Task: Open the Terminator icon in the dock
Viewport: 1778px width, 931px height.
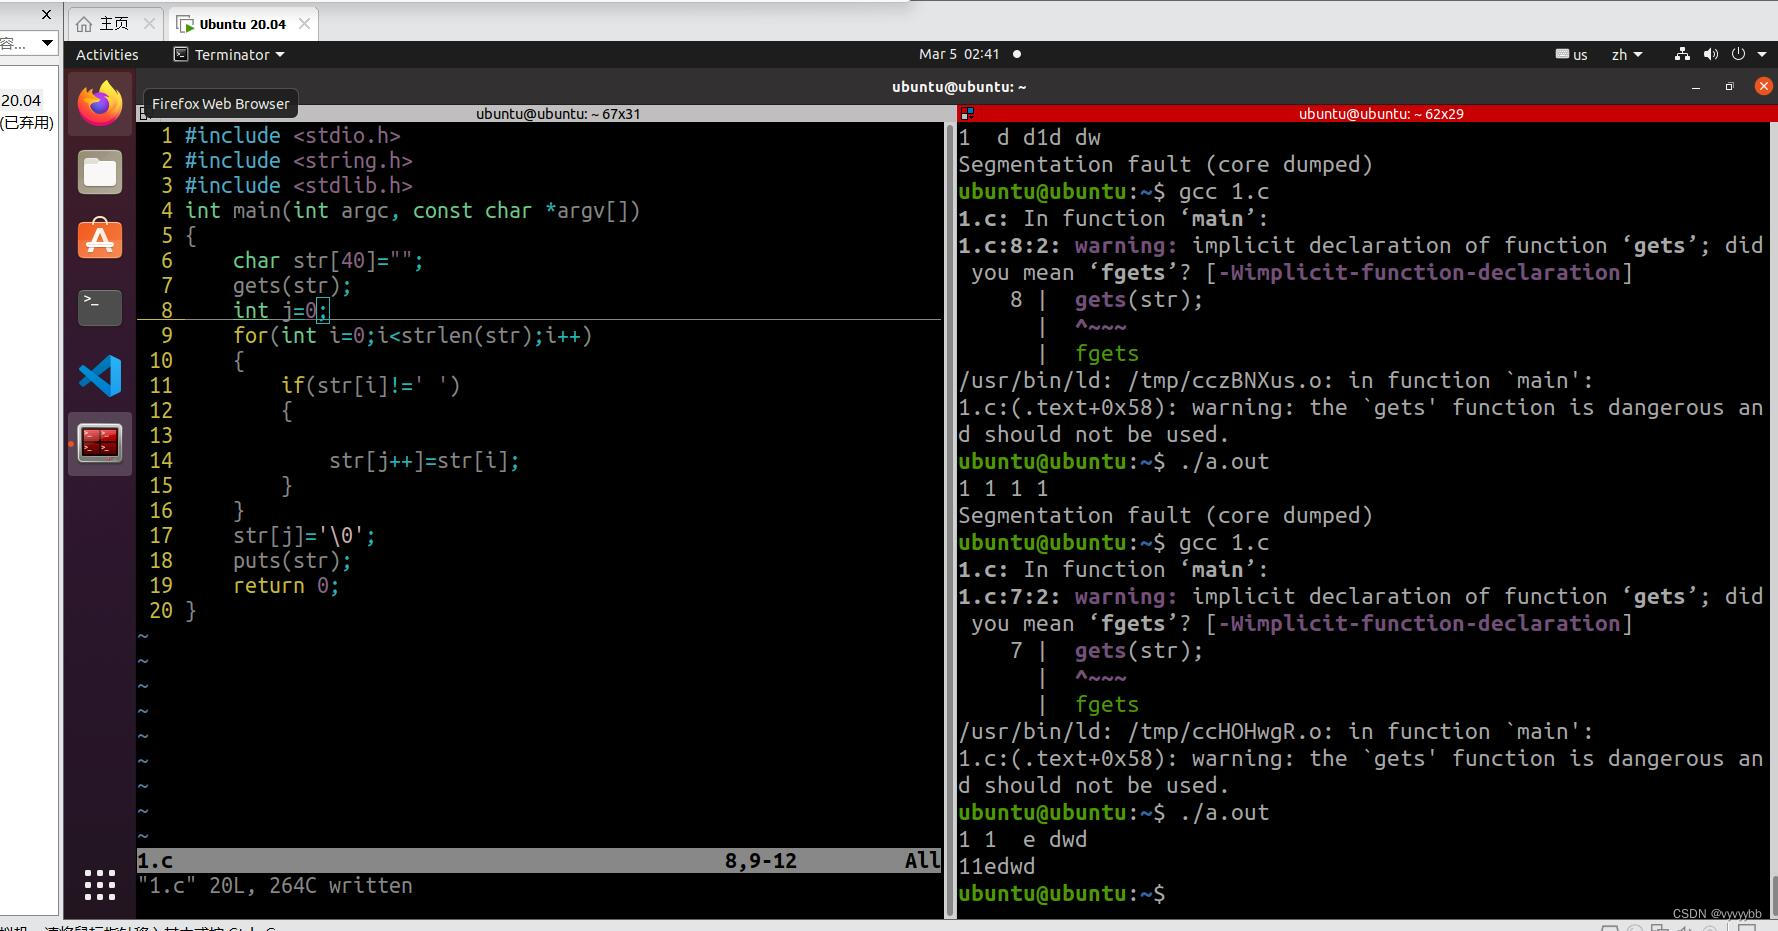Action: (99, 443)
